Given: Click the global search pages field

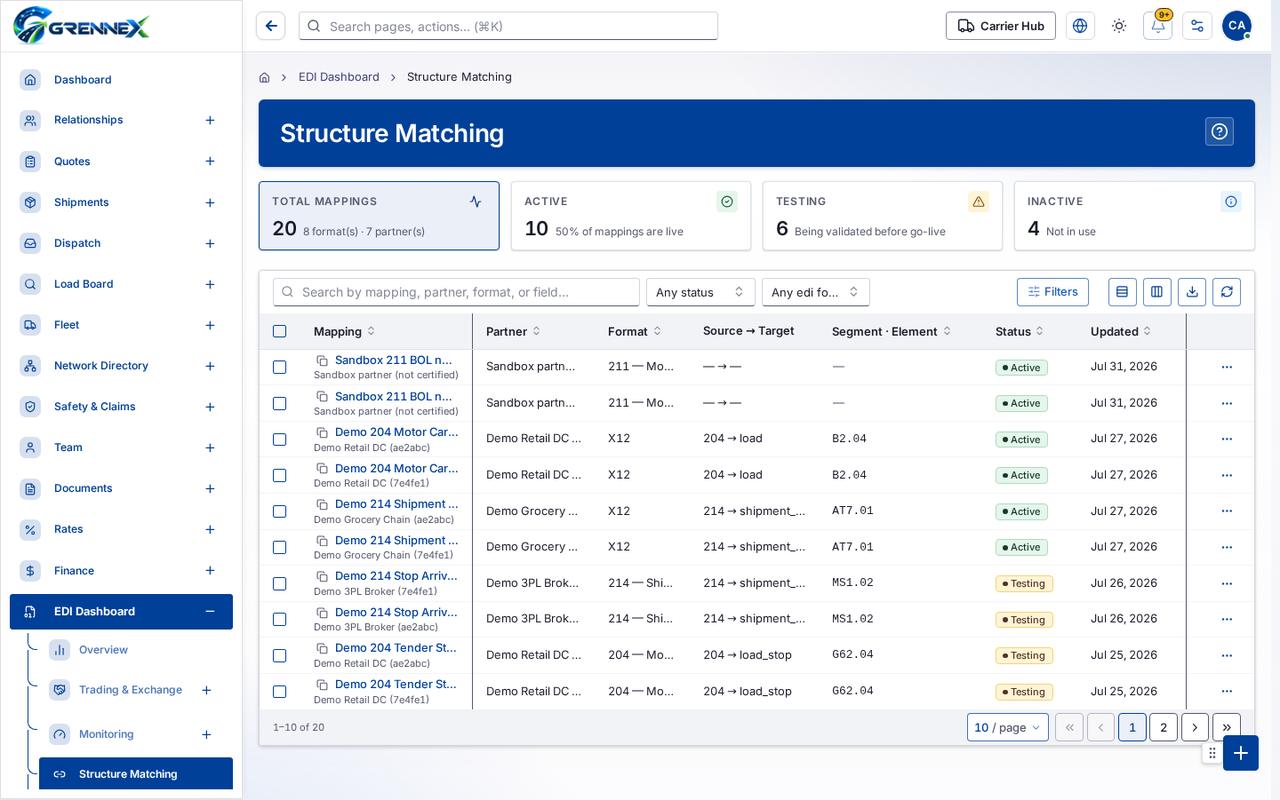Looking at the screenshot, I should pos(508,26).
